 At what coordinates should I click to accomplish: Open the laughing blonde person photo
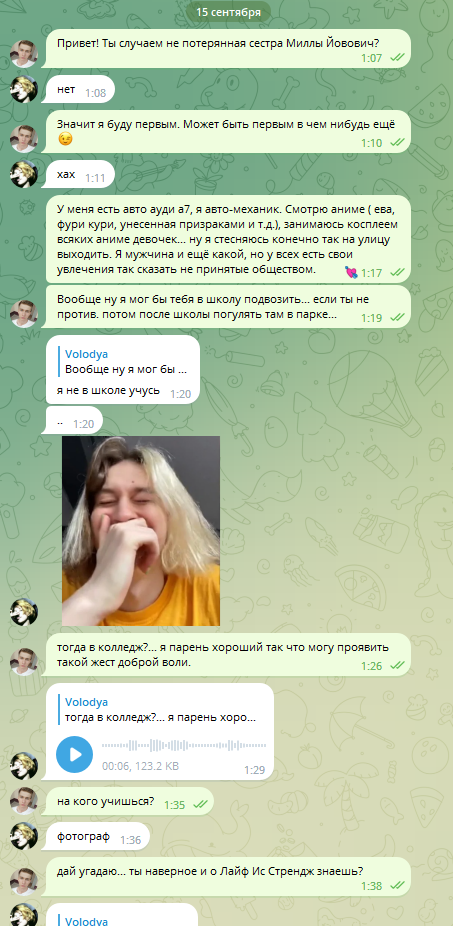[141, 531]
